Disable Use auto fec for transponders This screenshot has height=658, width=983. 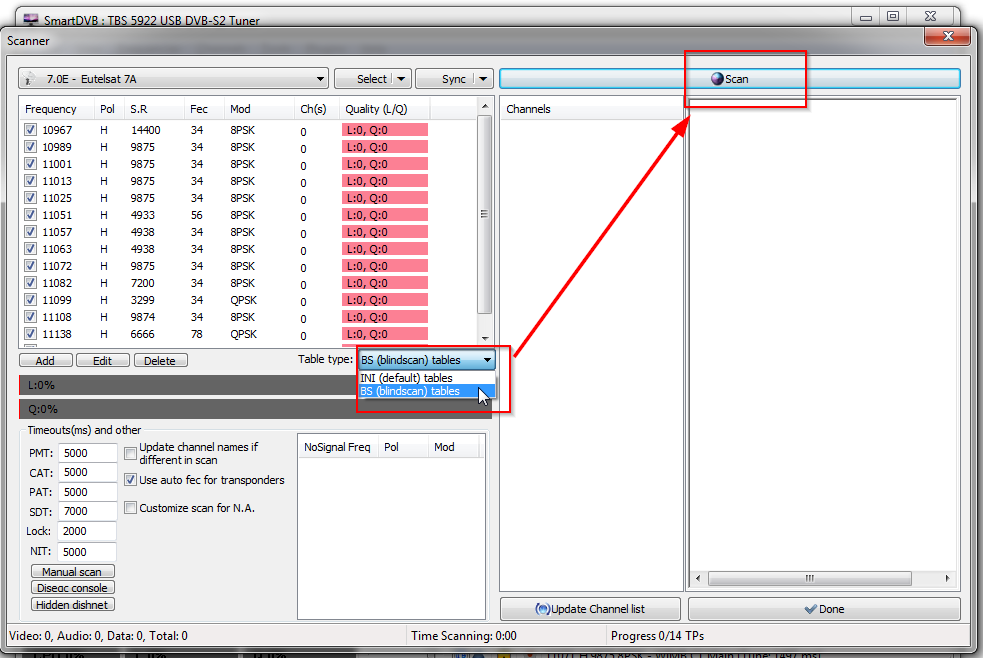pyautogui.click(x=130, y=480)
